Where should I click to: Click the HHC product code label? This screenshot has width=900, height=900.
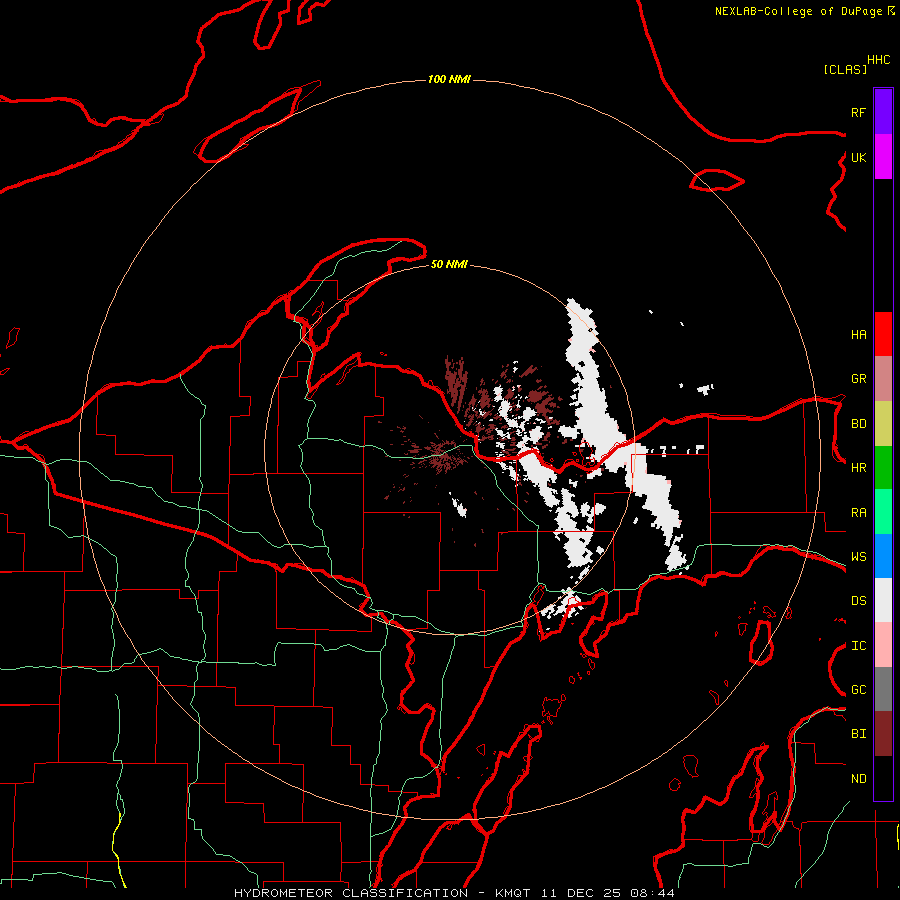click(x=879, y=60)
